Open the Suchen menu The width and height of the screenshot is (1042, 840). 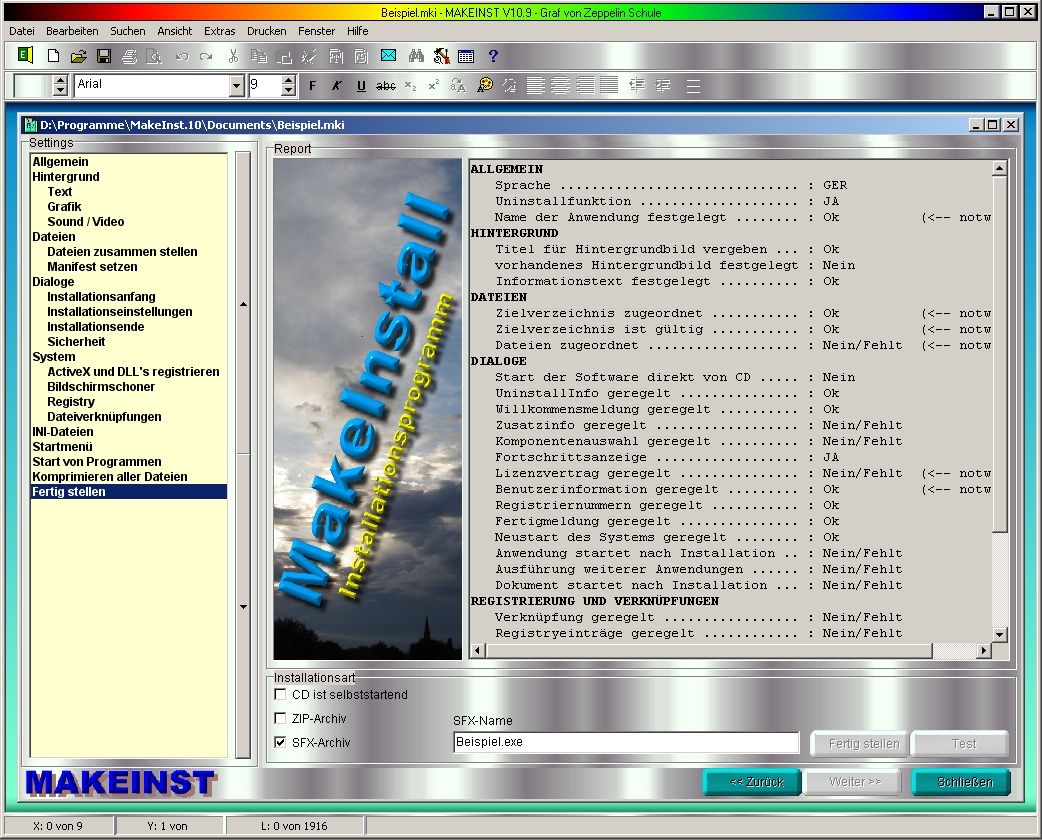[x=128, y=31]
